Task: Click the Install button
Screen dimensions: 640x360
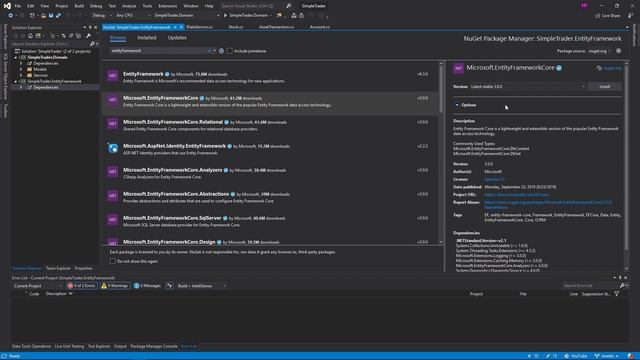Action: [604, 87]
